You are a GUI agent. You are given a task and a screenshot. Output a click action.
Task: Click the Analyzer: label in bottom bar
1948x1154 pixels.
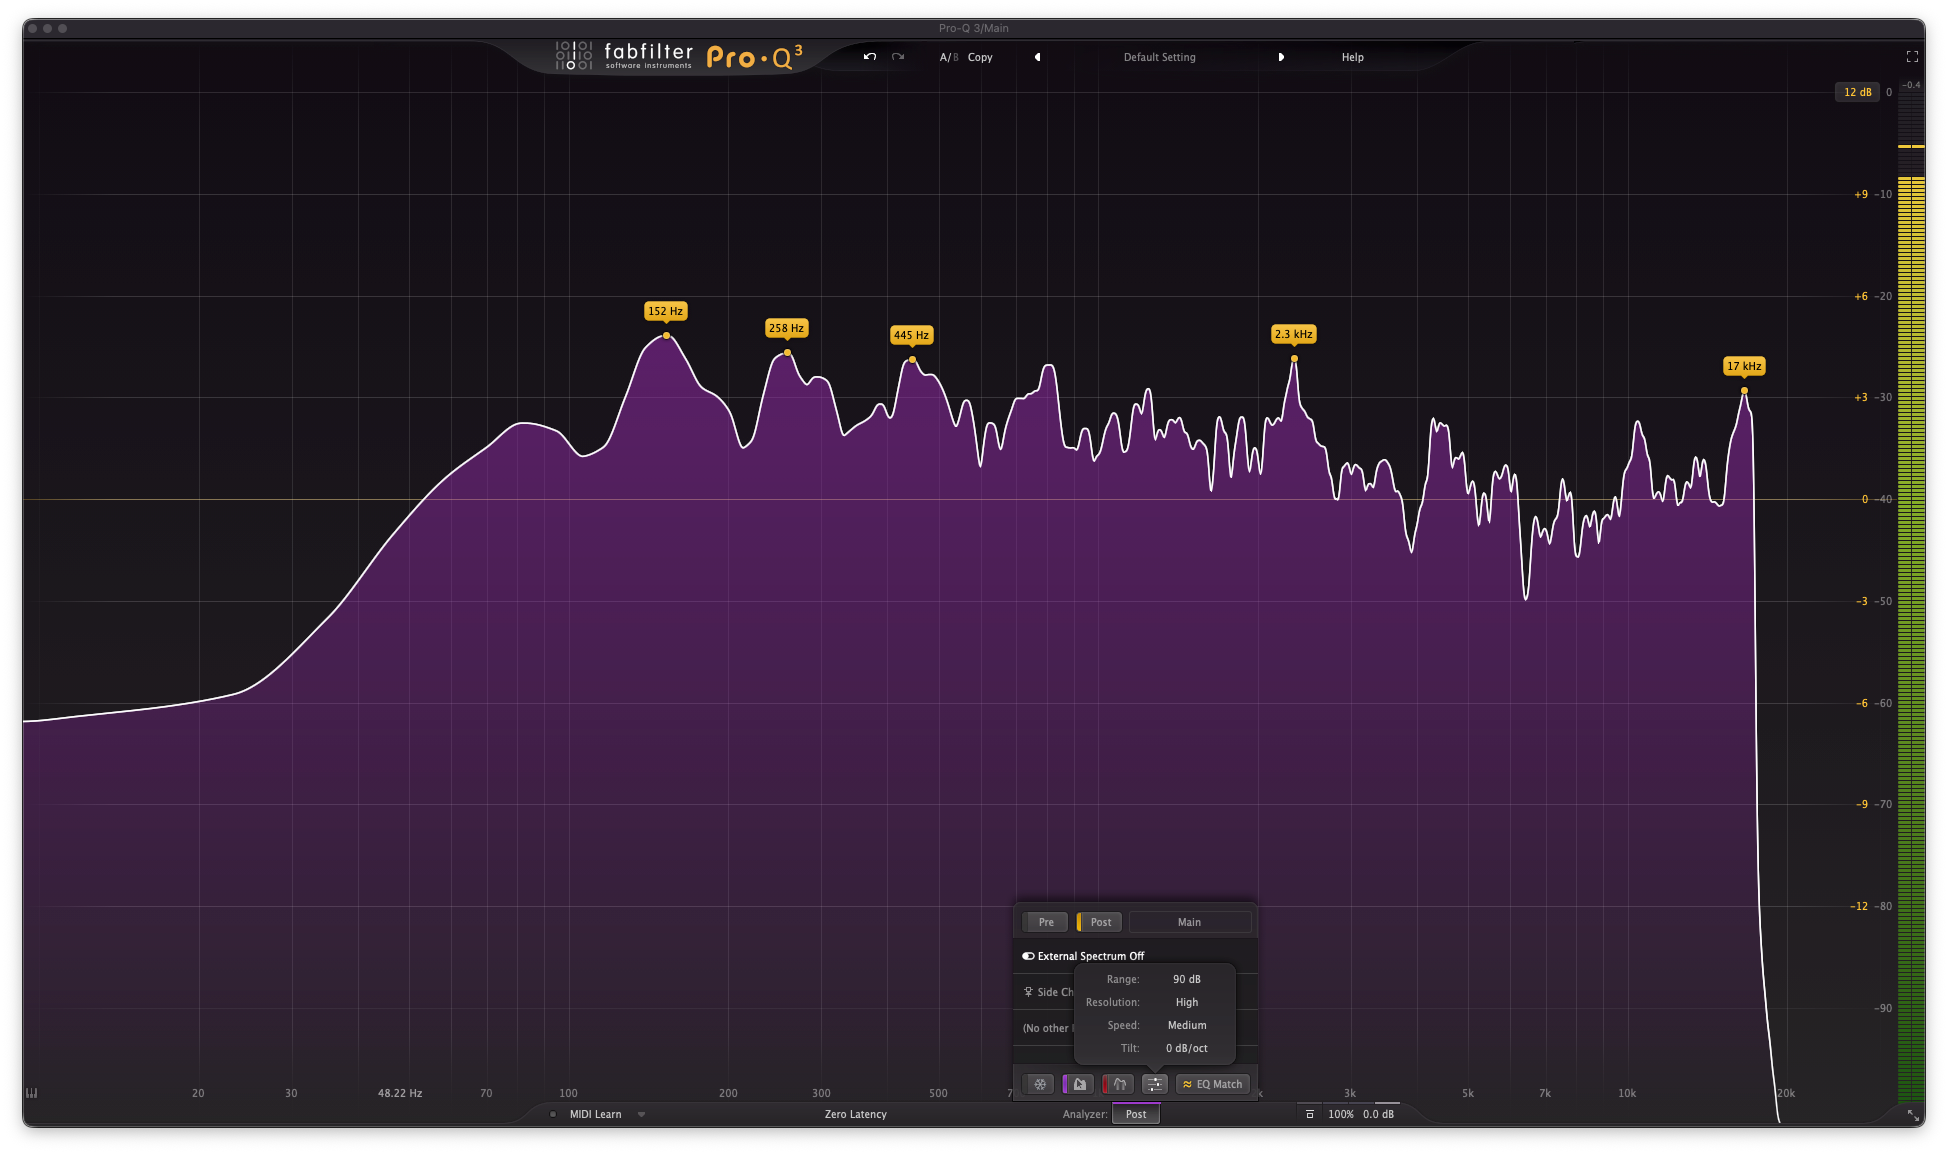[x=1085, y=1114]
